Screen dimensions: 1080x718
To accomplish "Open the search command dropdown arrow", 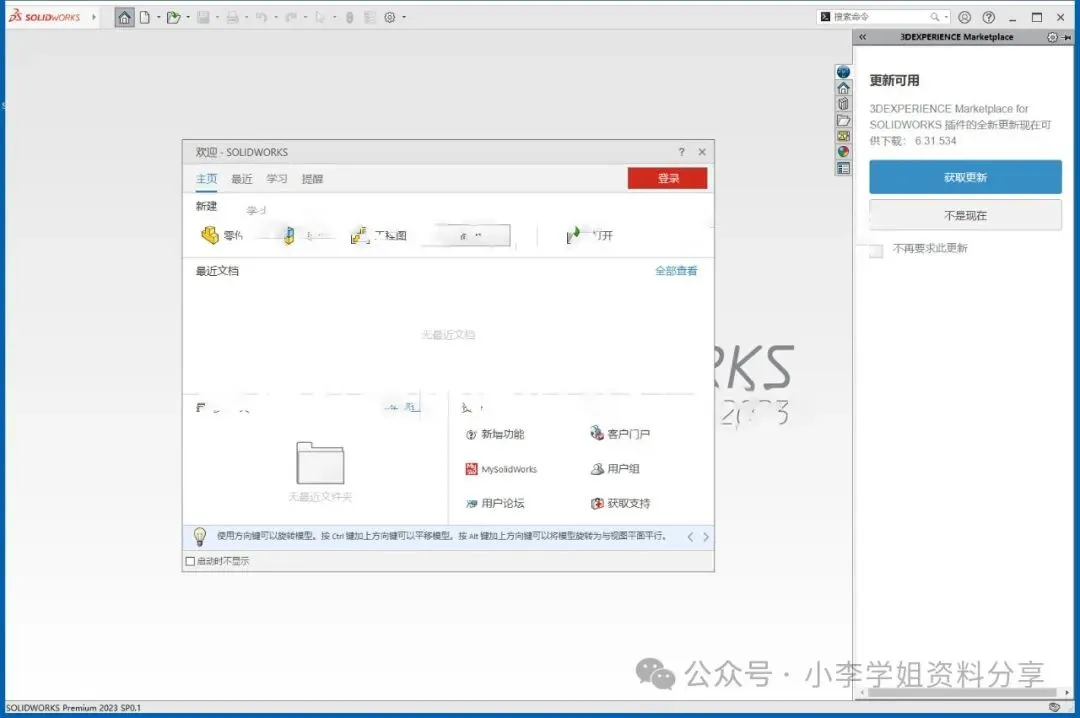I will [x=946, y=17].
